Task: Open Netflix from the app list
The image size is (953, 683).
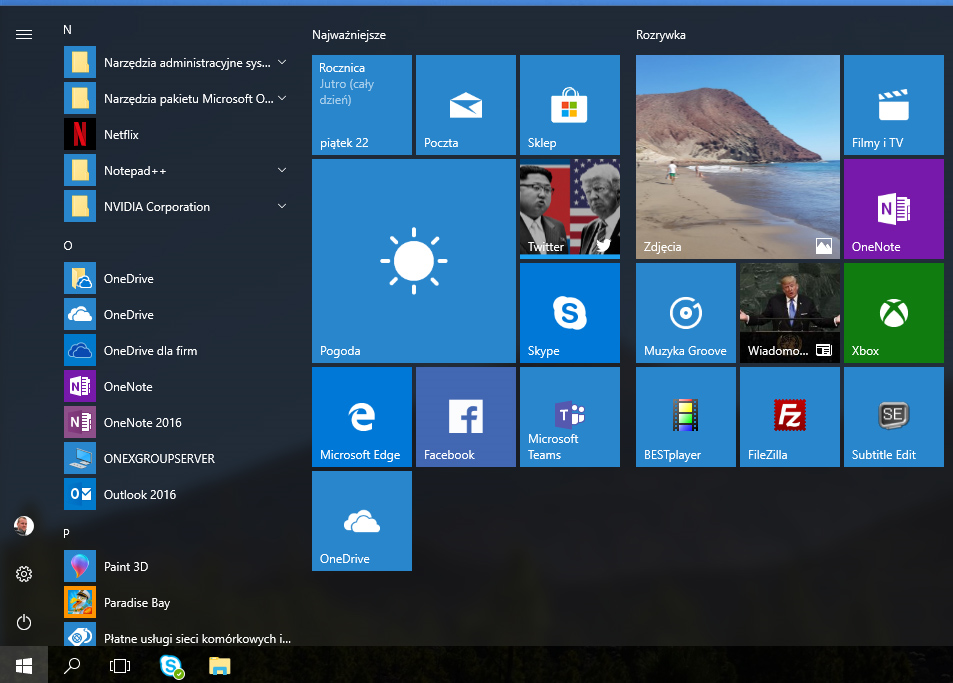Action: click(x=177, y=134)
